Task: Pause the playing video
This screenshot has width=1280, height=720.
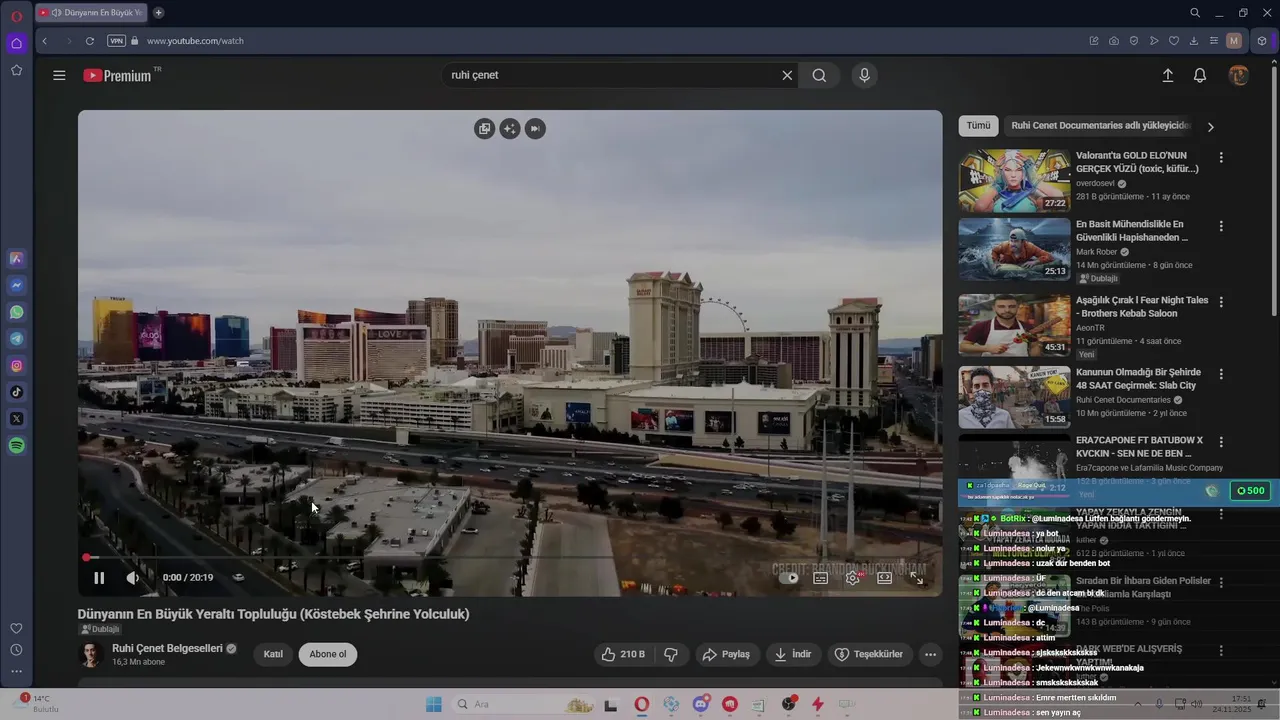Action: (x=99, y=577)
